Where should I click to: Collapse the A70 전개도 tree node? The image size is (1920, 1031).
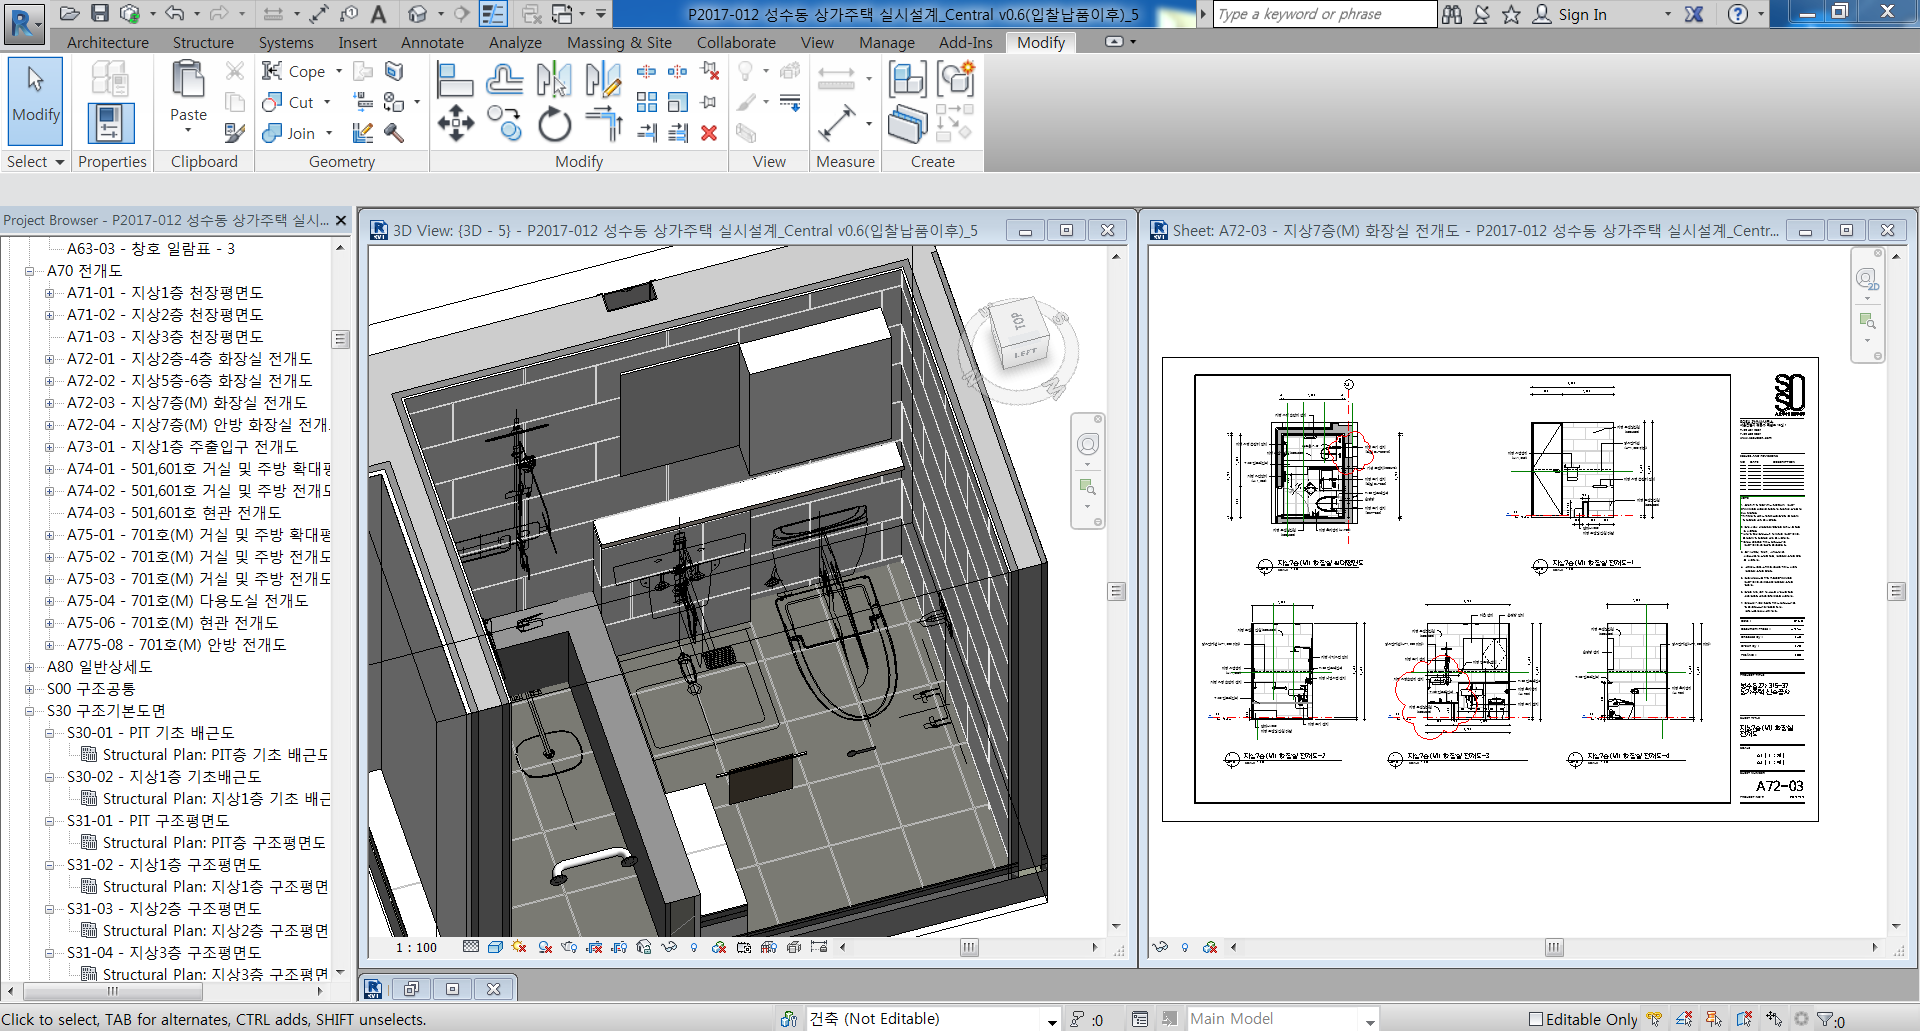coord(30,271)
